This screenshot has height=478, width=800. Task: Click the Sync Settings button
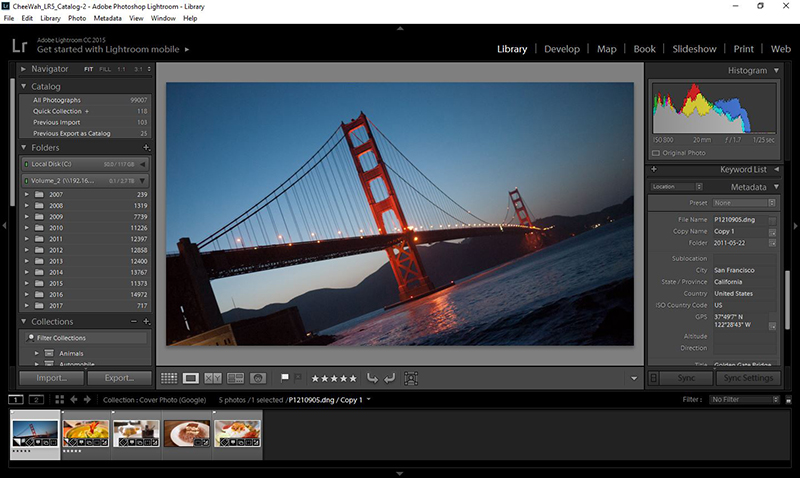[748, 378]
